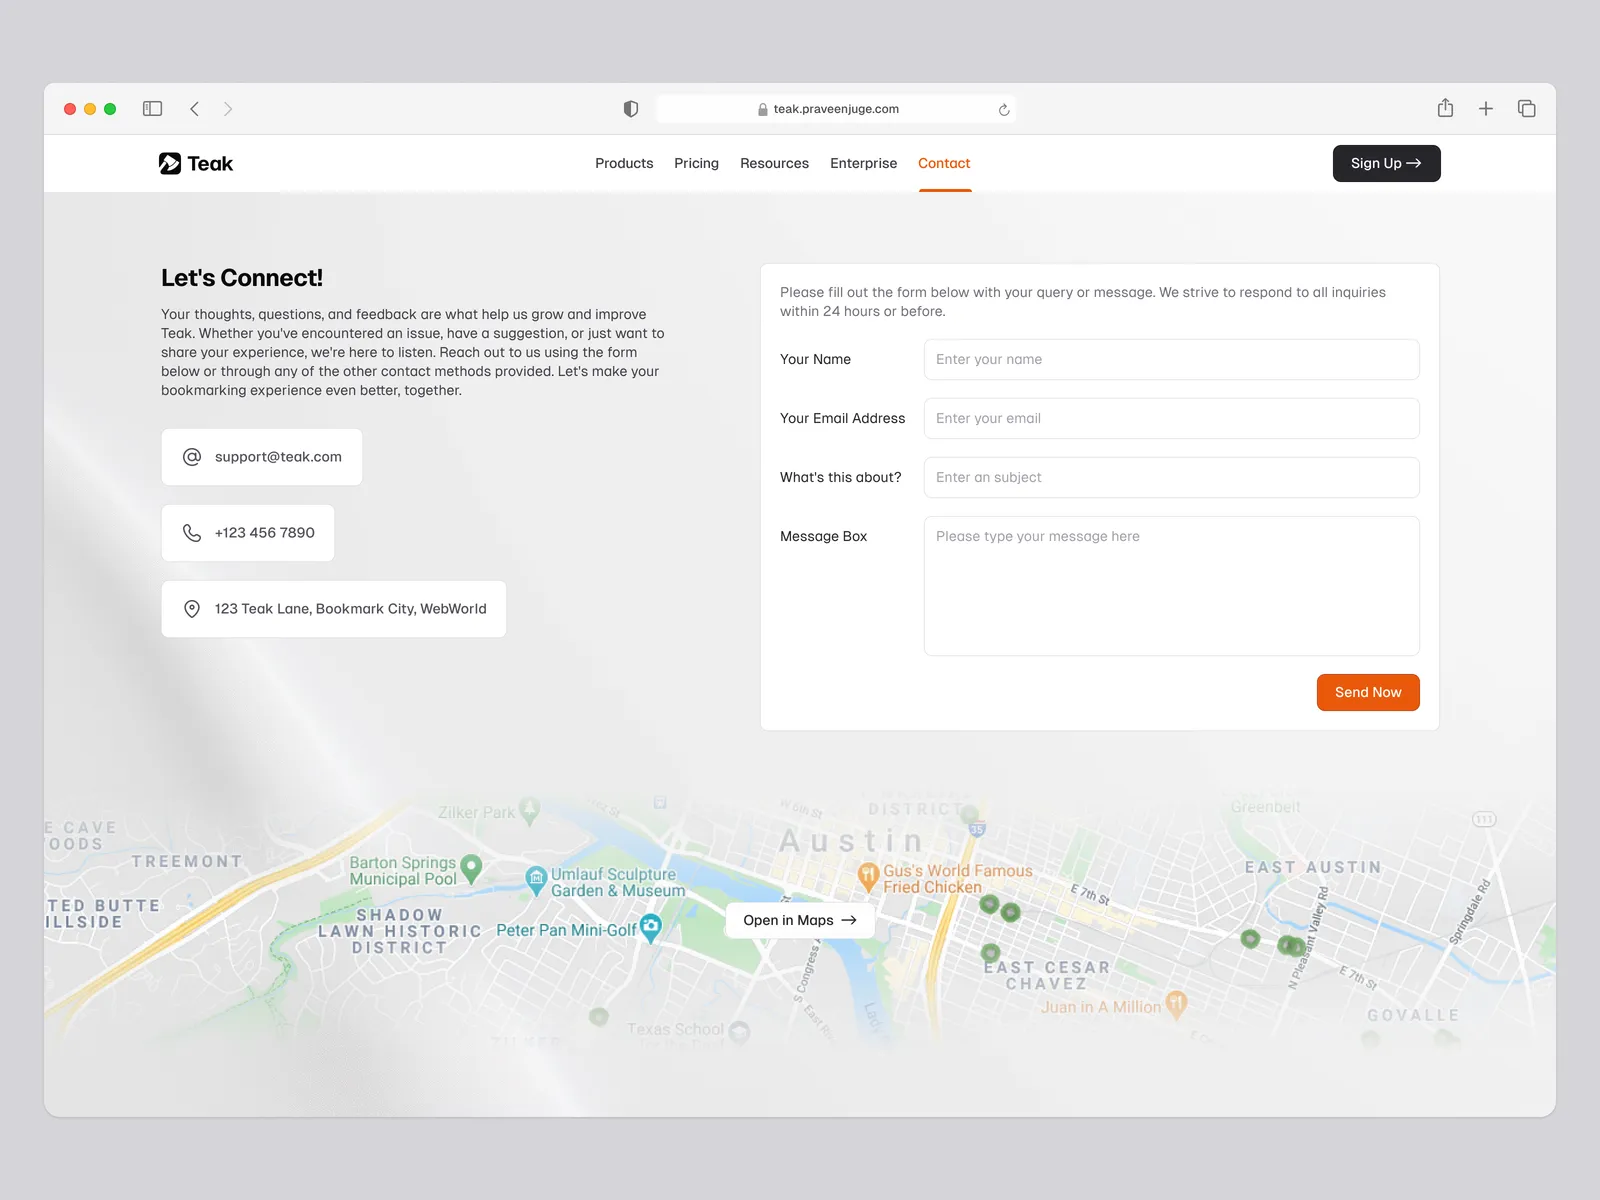This screenshot has width=1600, height=1200.
Task: Add a new tab with plus icon
Action: pos(1486,109)
